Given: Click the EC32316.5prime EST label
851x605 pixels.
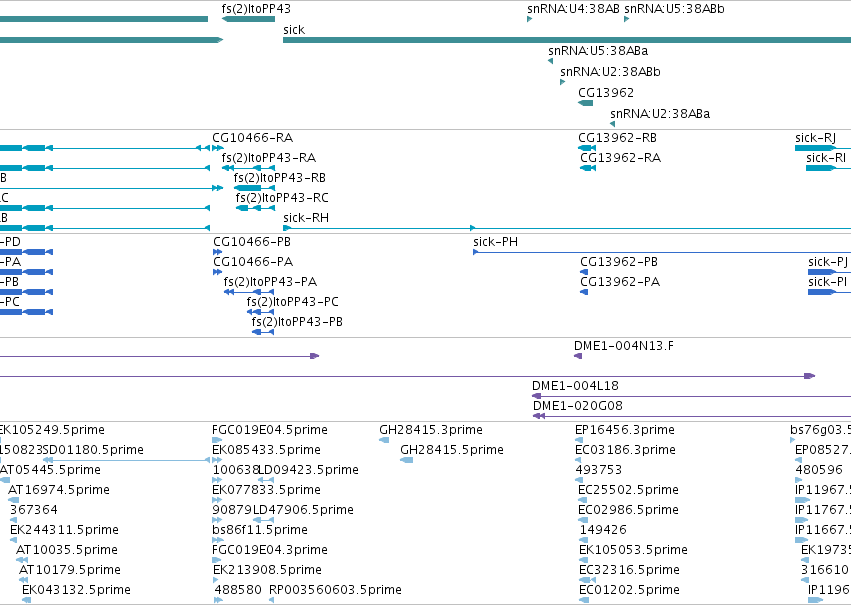Looking at the screenshot, I should (629, 570).
